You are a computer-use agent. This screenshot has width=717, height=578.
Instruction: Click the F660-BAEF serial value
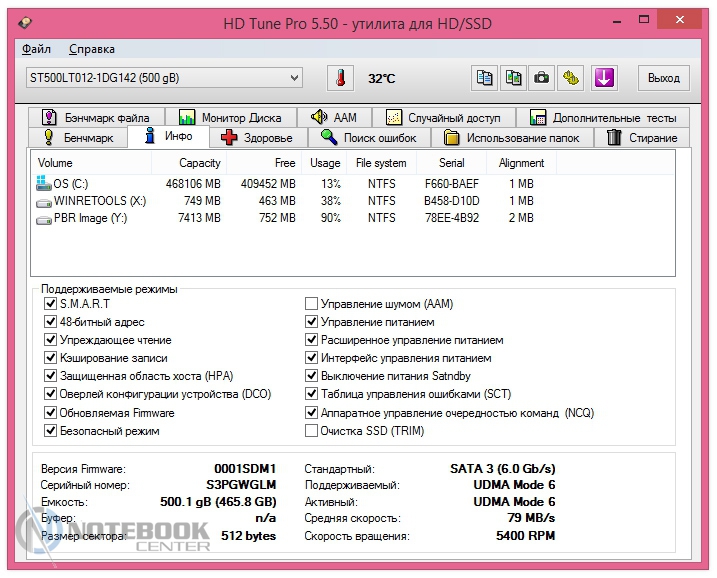452,184
